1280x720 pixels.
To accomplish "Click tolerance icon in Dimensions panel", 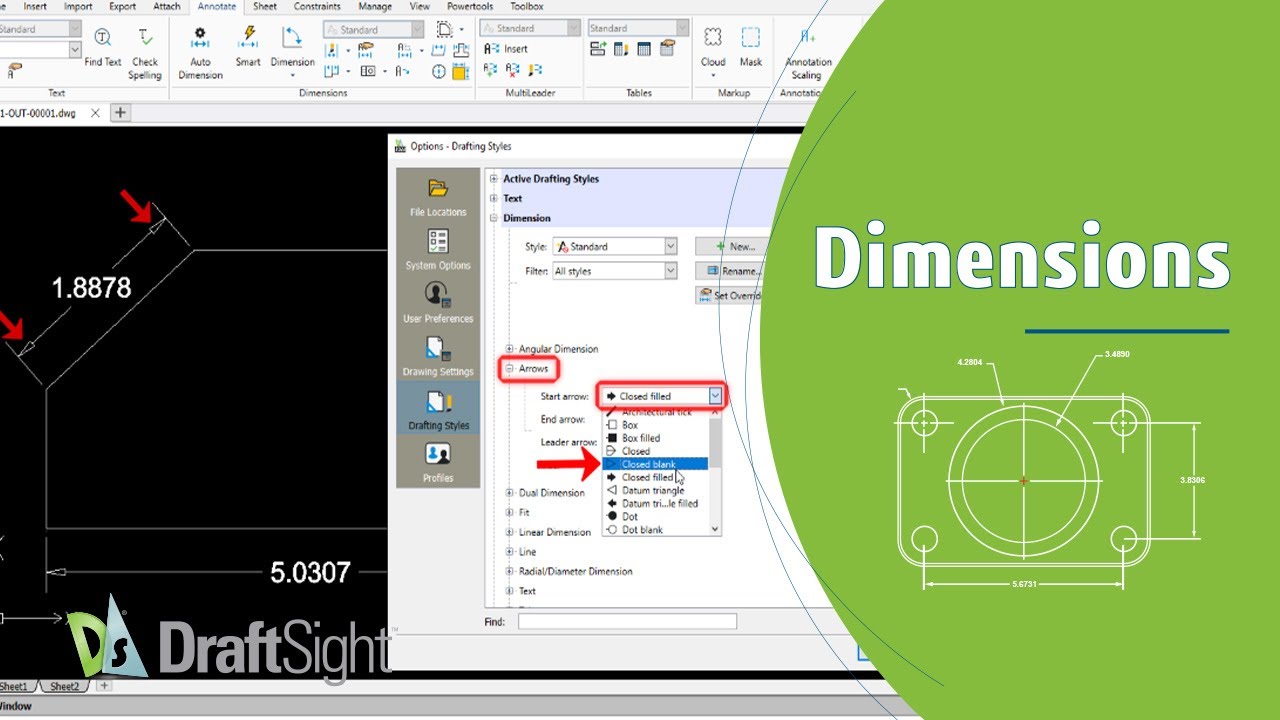I will click(367, 71).
